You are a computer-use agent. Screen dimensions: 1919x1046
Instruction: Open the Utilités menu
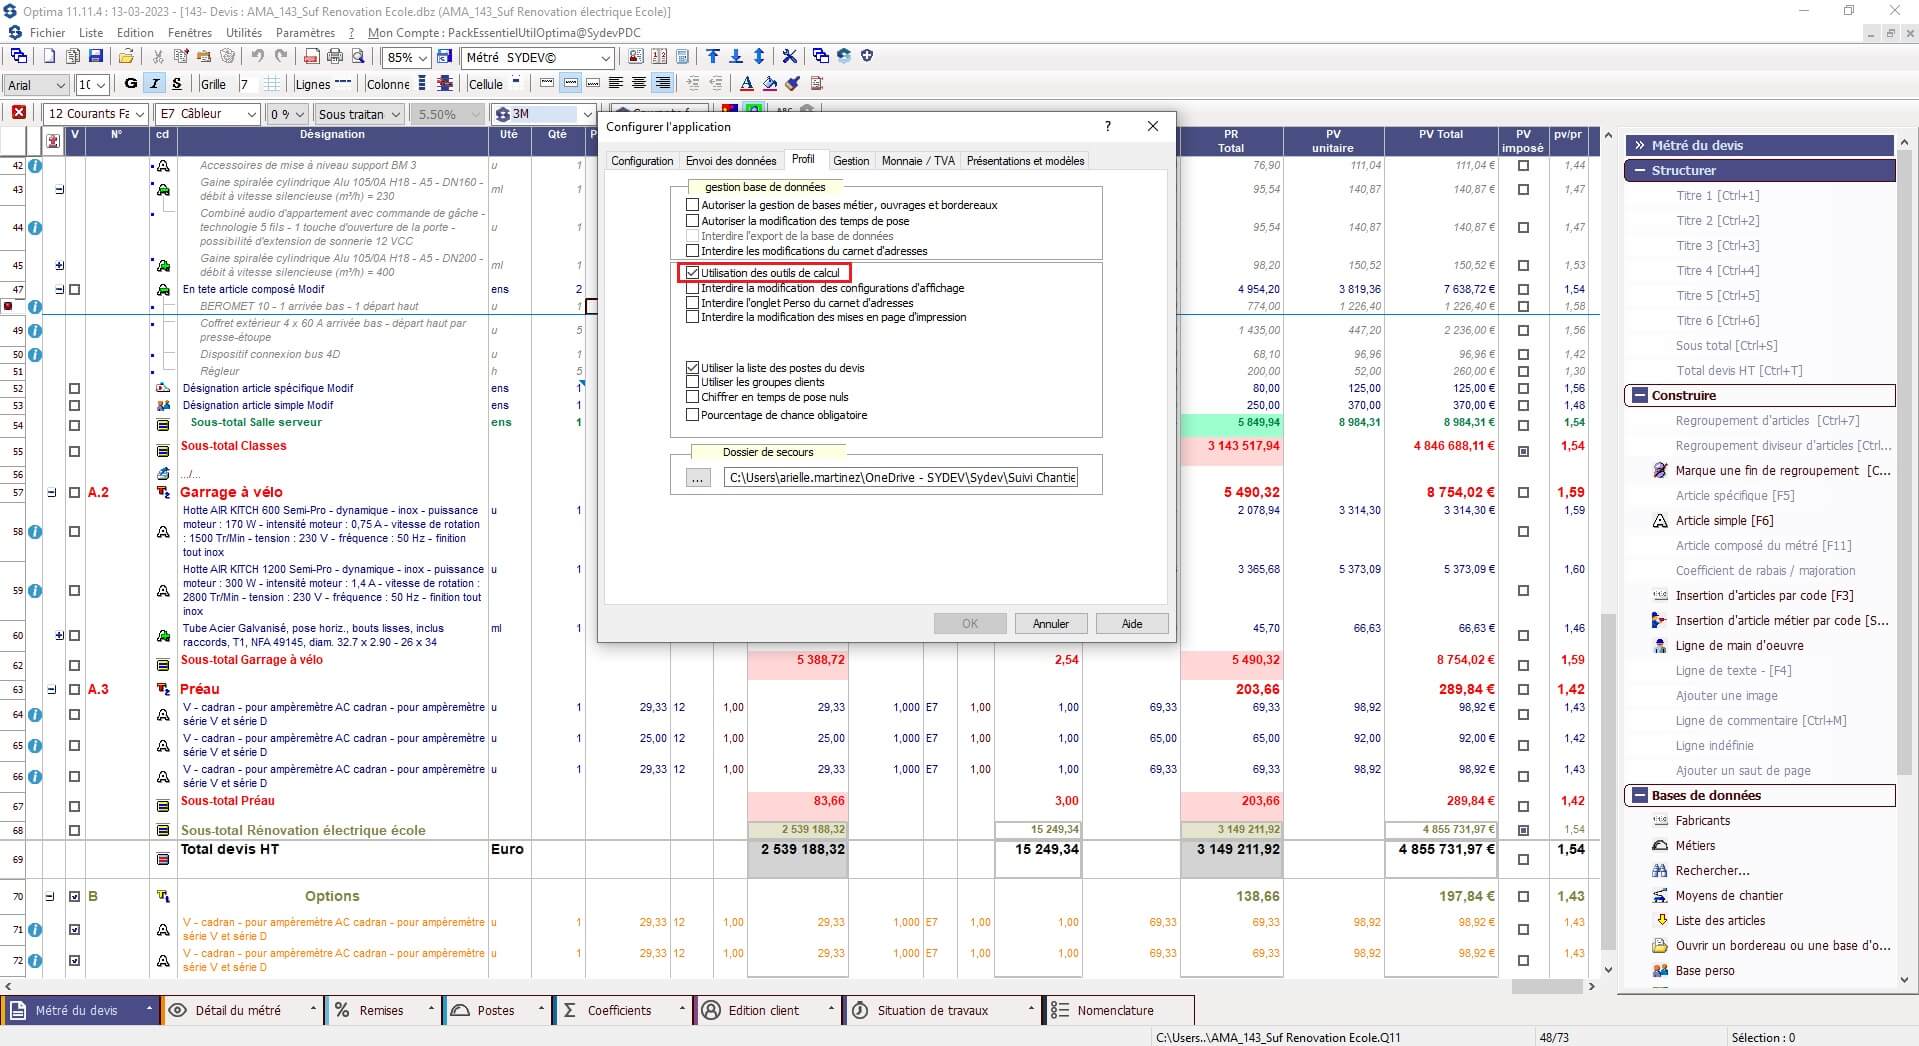[244, 32]
